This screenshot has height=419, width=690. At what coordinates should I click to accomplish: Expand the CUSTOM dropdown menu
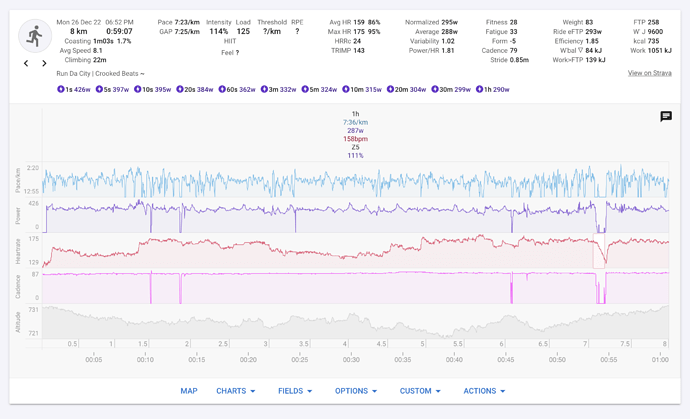(420, 391)
